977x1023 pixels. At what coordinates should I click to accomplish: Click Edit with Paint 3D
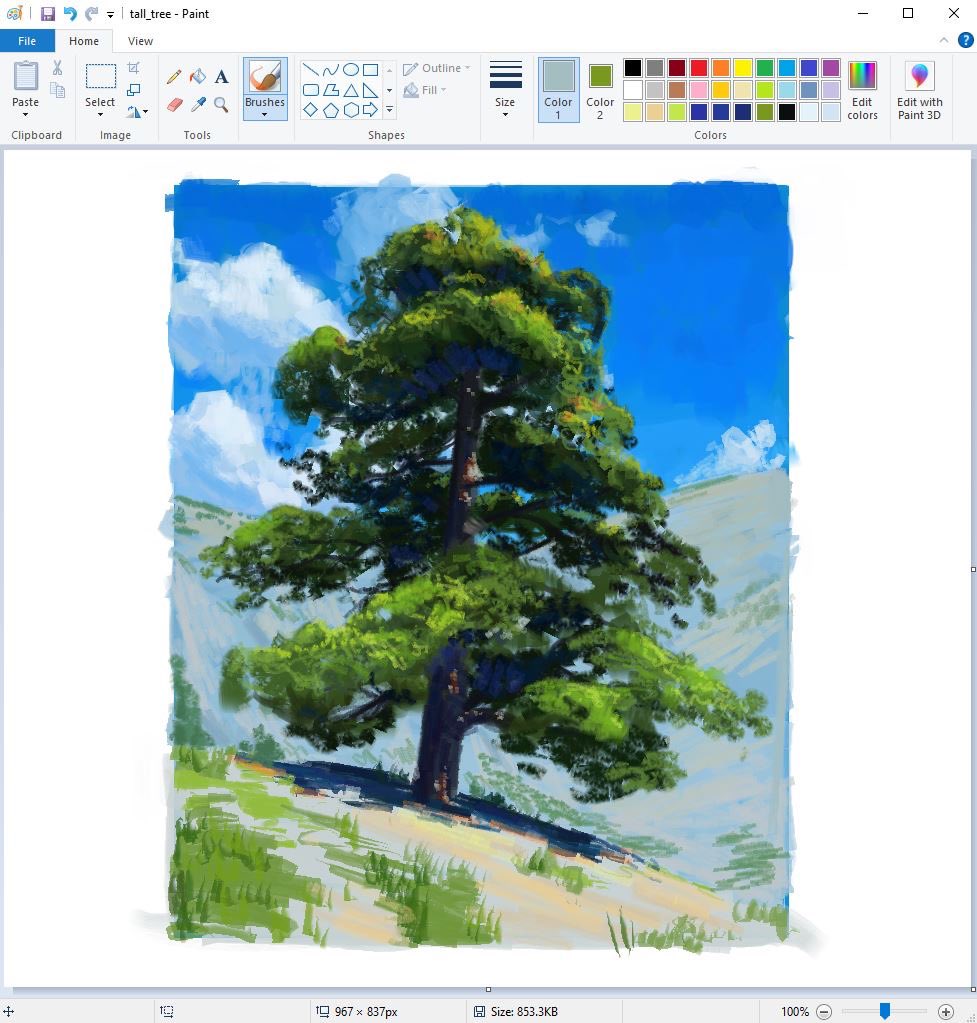click(920, 90)
